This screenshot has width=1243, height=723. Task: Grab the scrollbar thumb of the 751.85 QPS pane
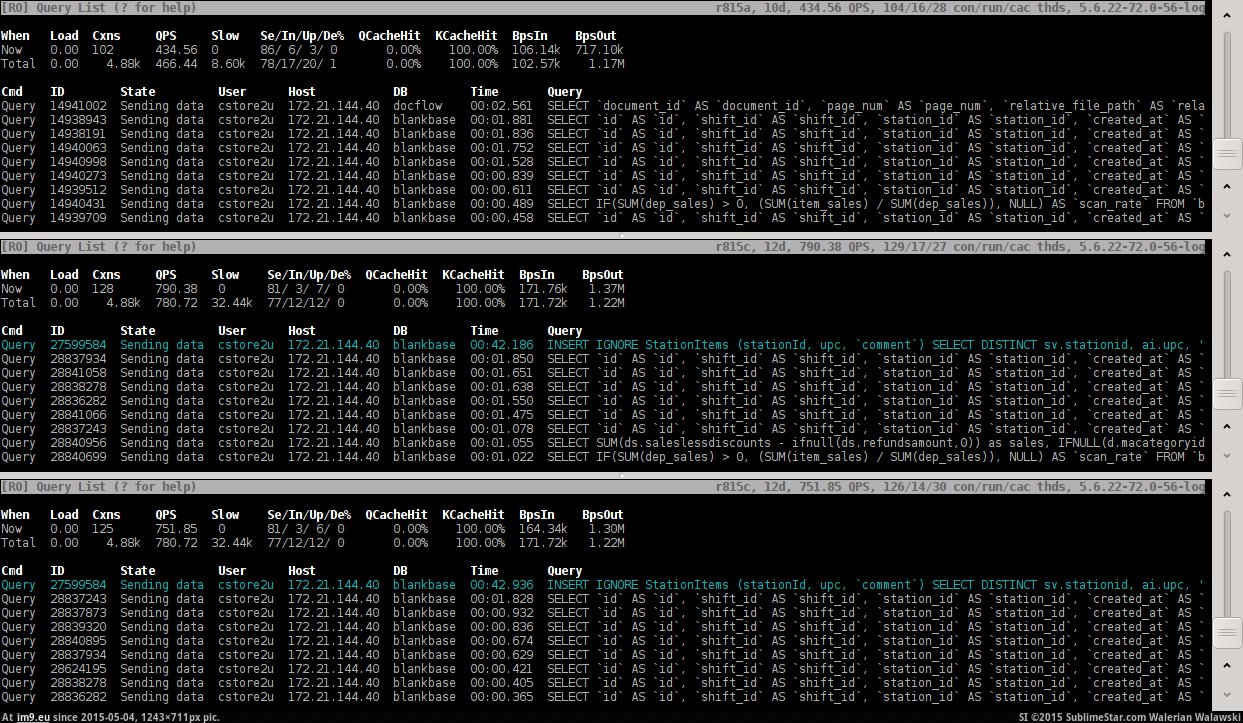1226,633
